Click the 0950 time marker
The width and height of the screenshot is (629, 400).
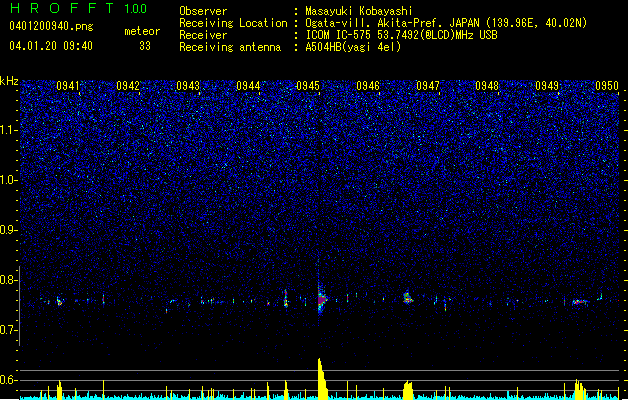click(x=607, y=86)
